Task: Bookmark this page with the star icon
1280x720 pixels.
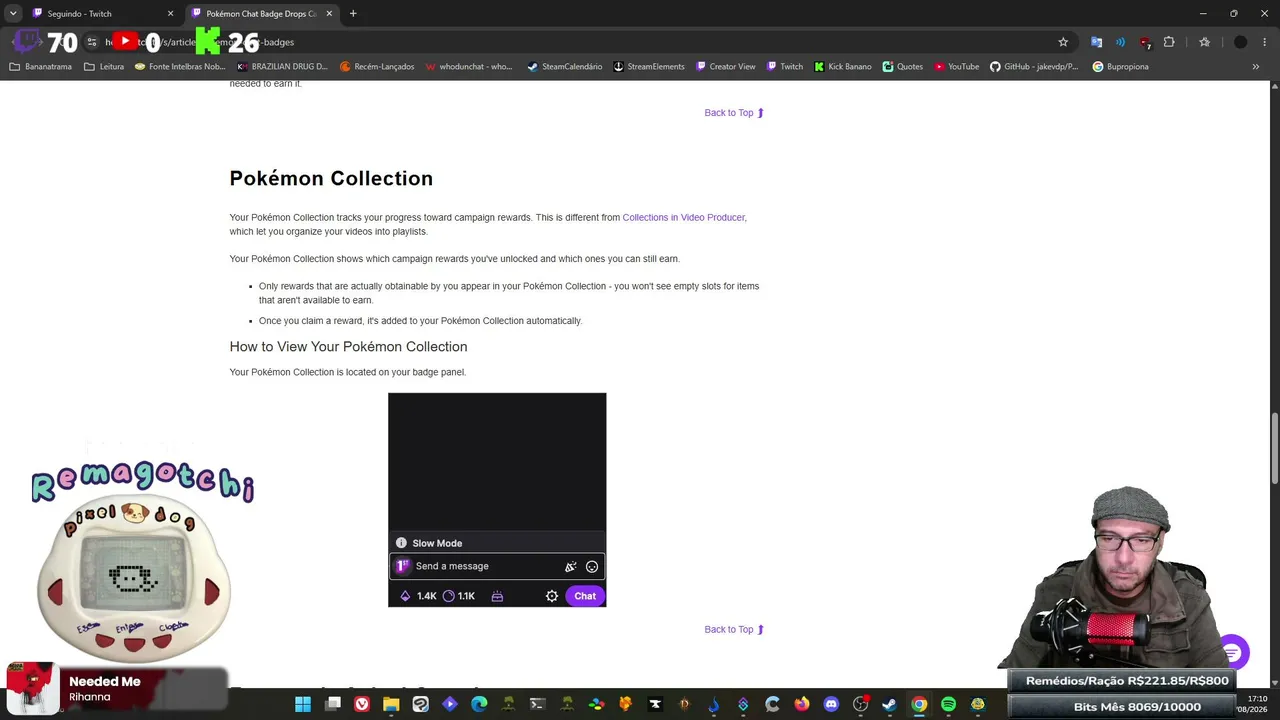Action: 1063,42
